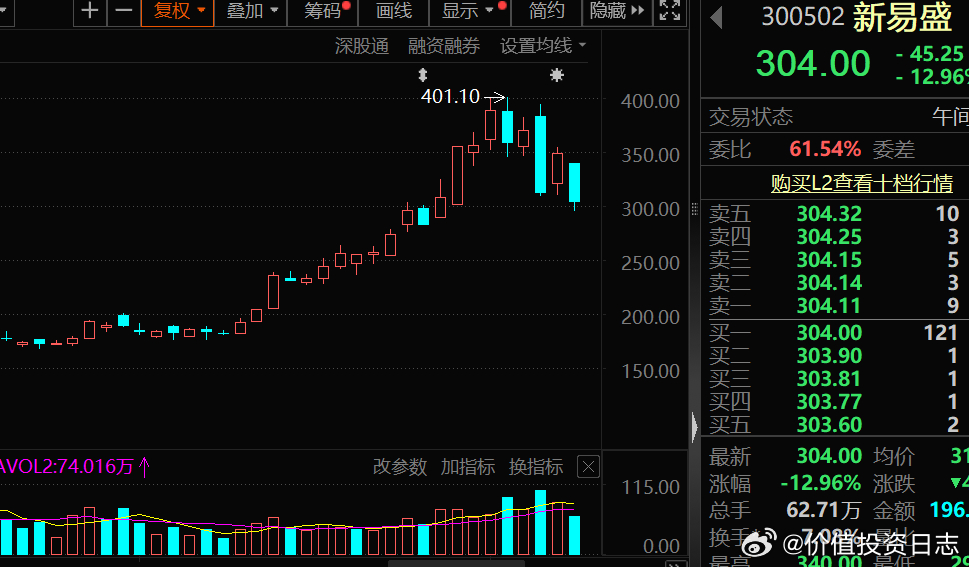Click the 买三 price 303.81
This screenshot has width=969, height=567.
tap(829, 379)
